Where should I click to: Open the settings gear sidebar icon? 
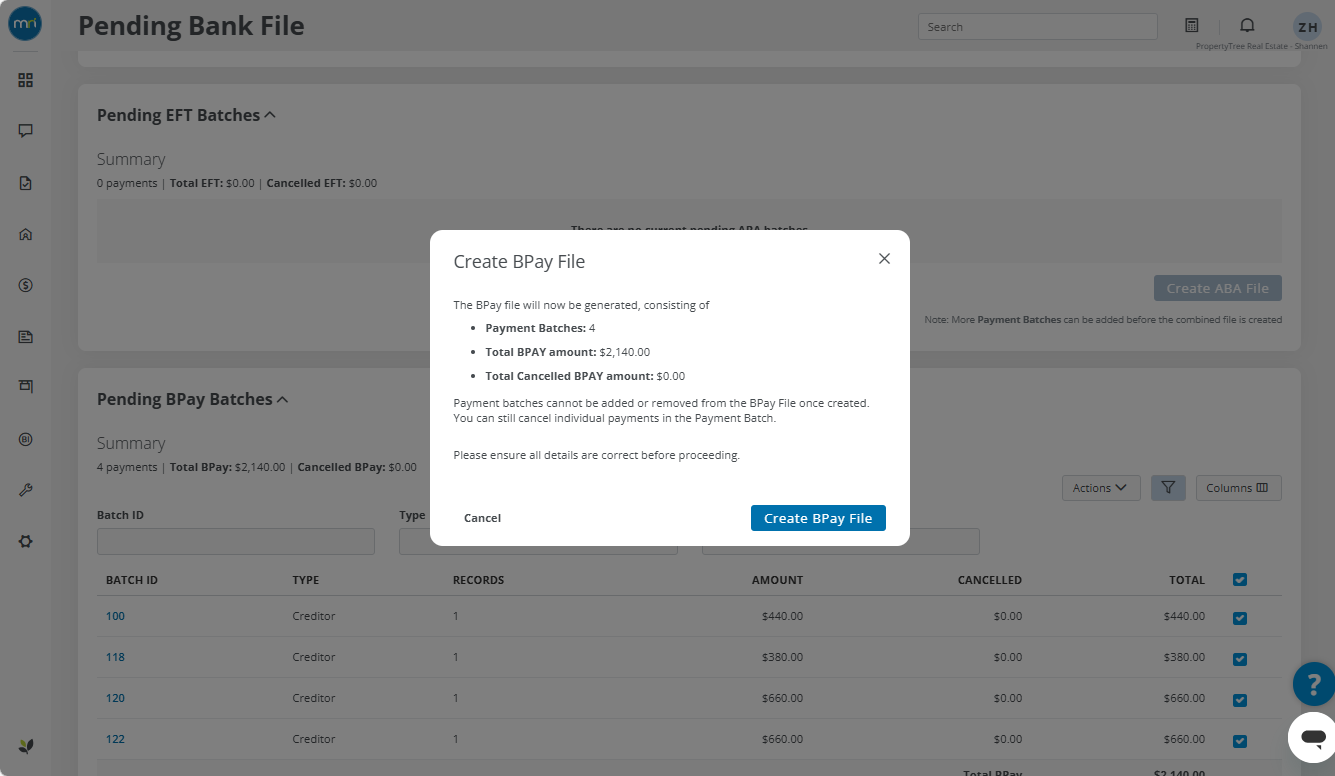(26, 541)
